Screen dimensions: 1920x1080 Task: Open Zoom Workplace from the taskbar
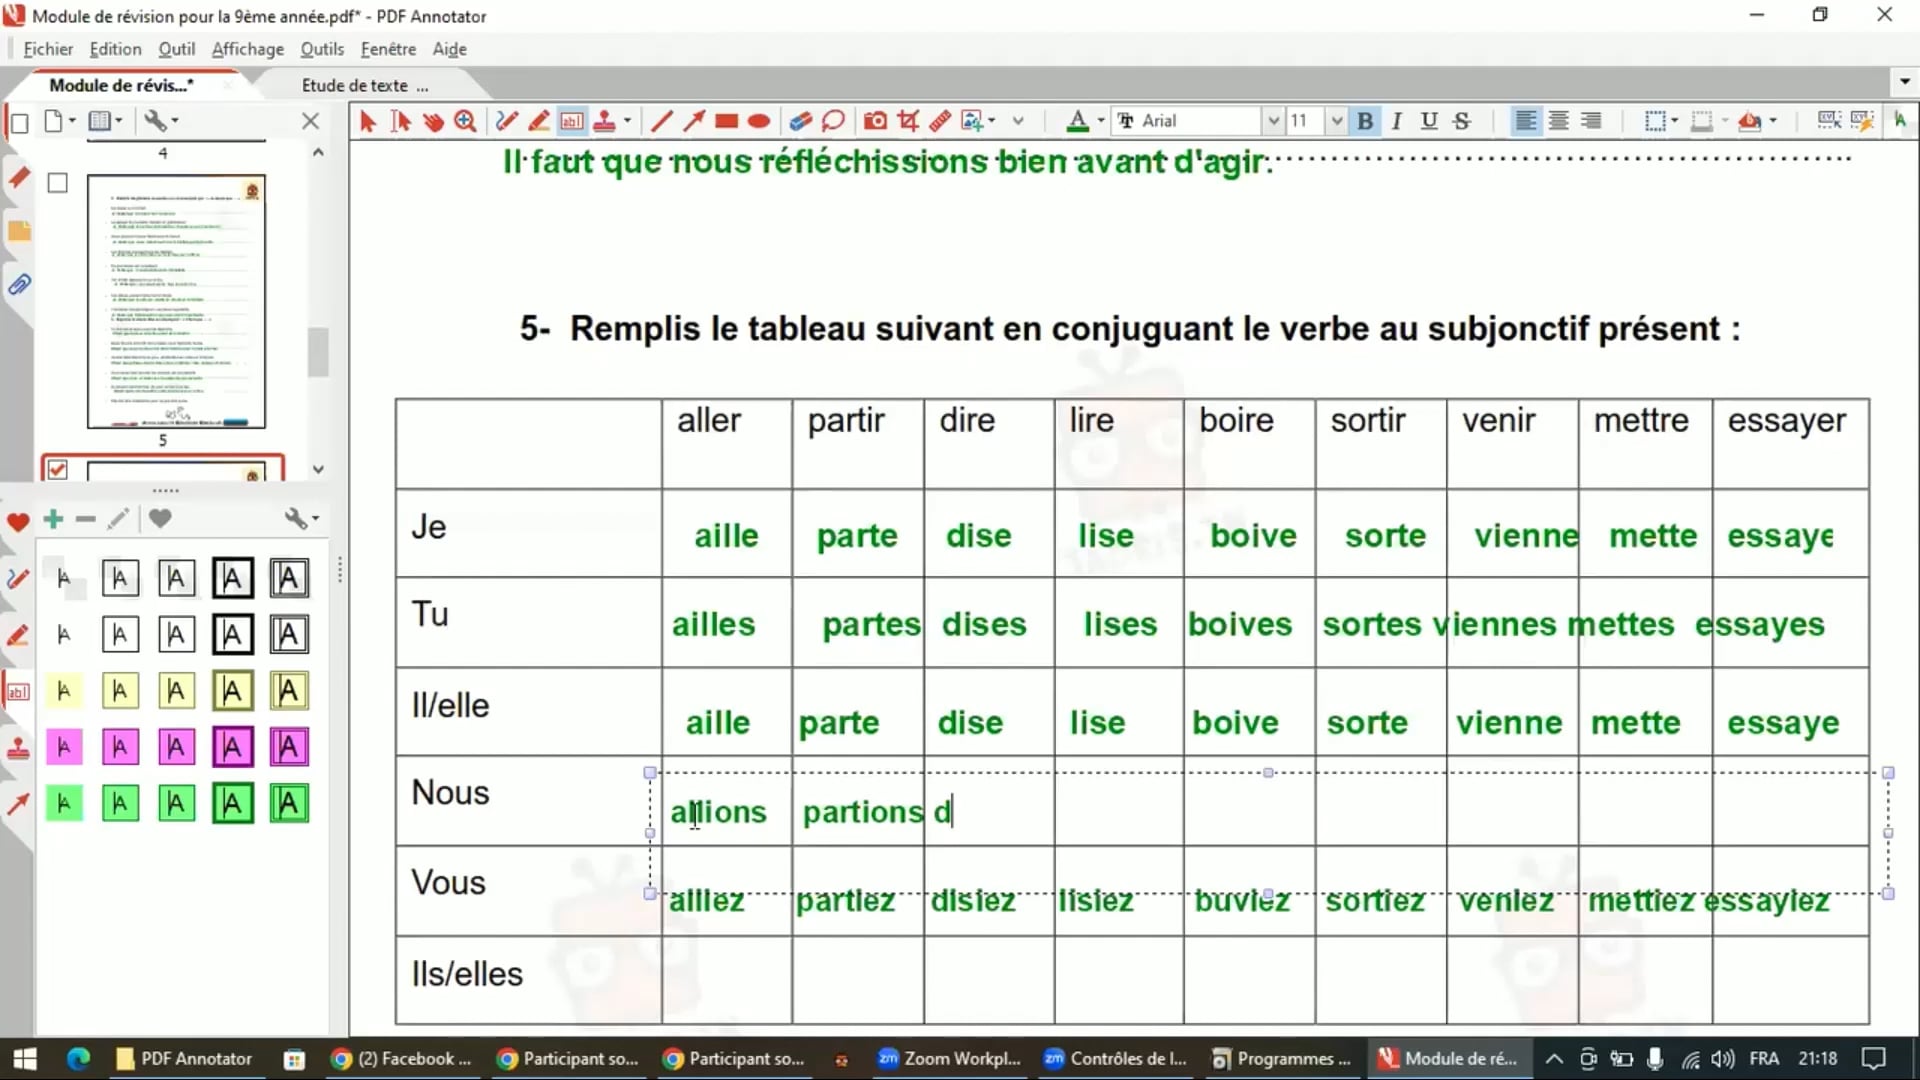[x=949, y=1058]
